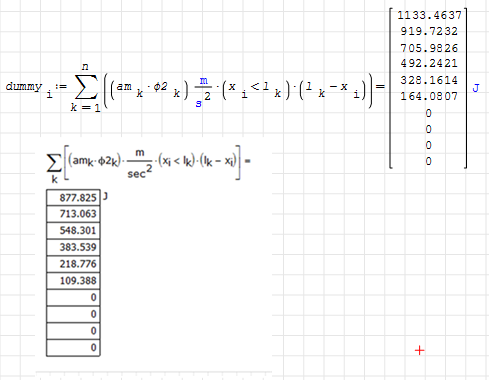Click the blue J unit beside result vector
The image size is (489, 380).
click(x=476, y=88)
